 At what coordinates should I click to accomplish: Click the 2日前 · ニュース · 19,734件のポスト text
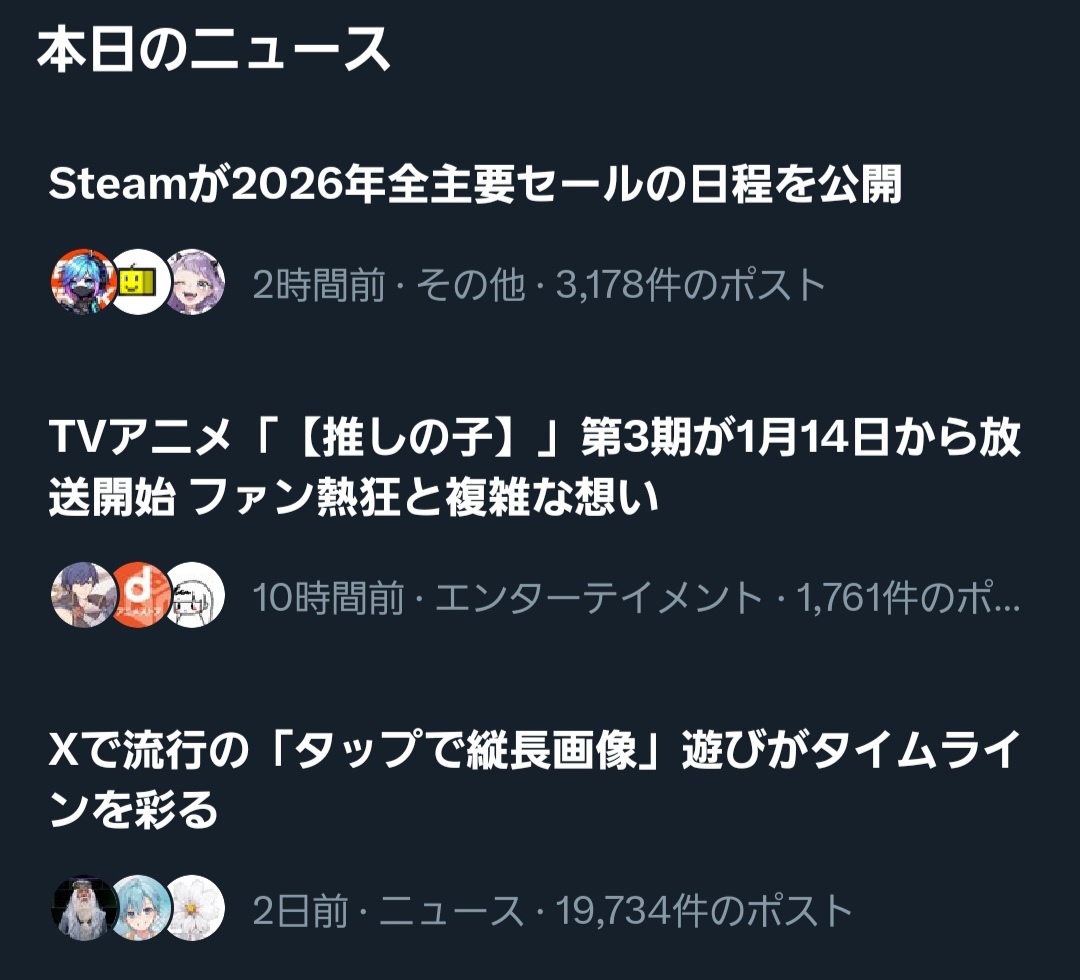[x=552, y=910]
